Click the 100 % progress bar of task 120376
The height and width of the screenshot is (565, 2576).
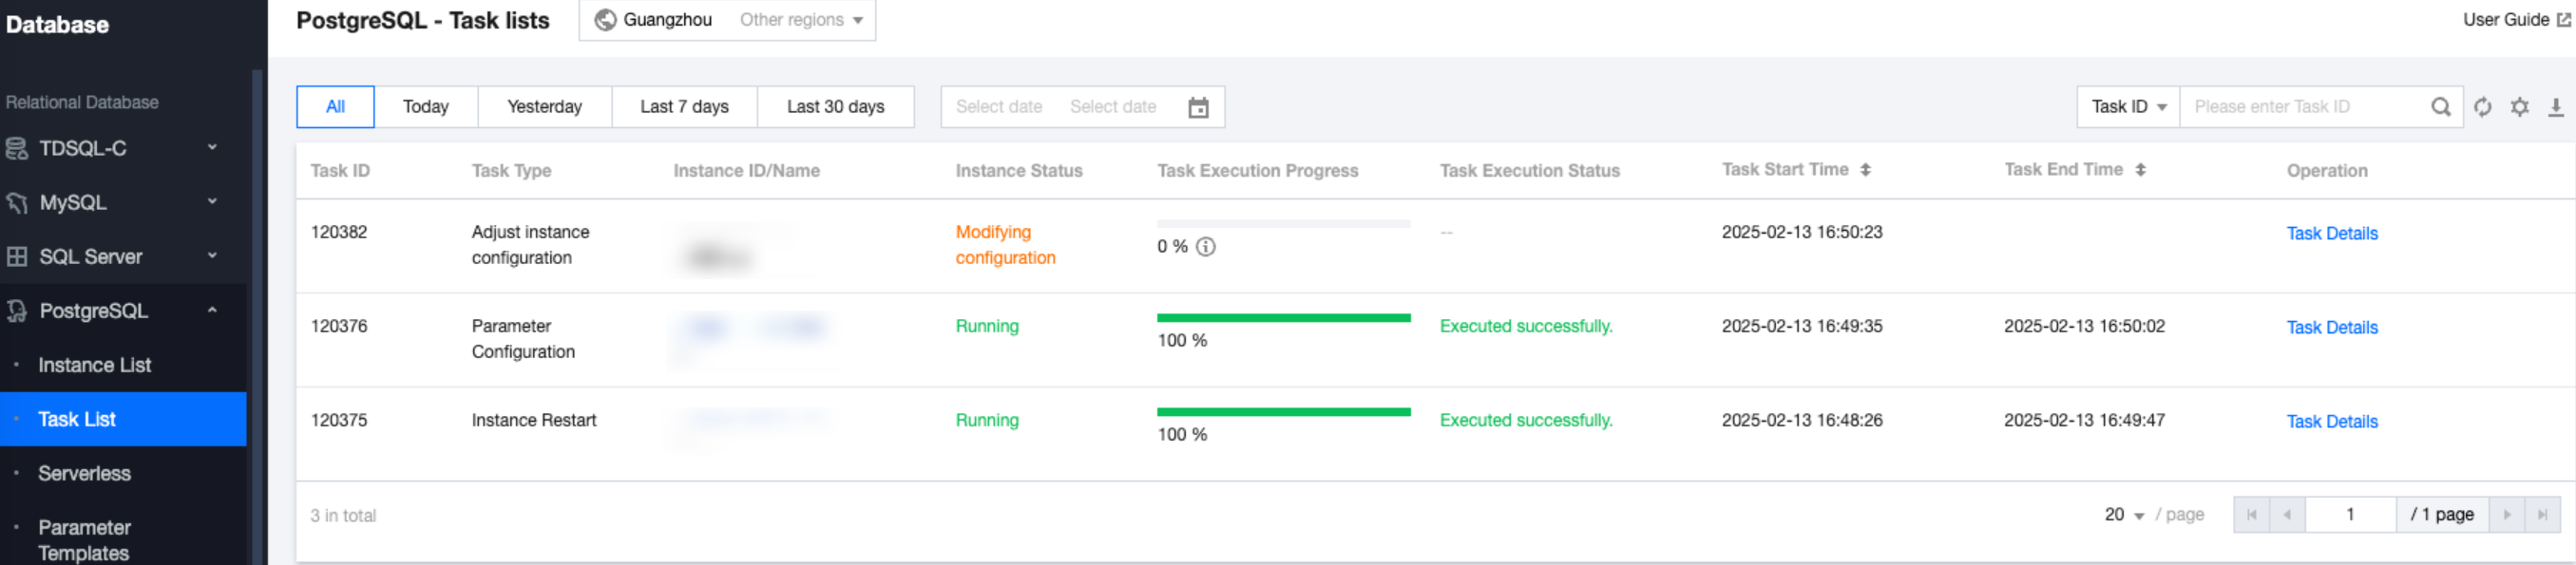(1283, 318)
